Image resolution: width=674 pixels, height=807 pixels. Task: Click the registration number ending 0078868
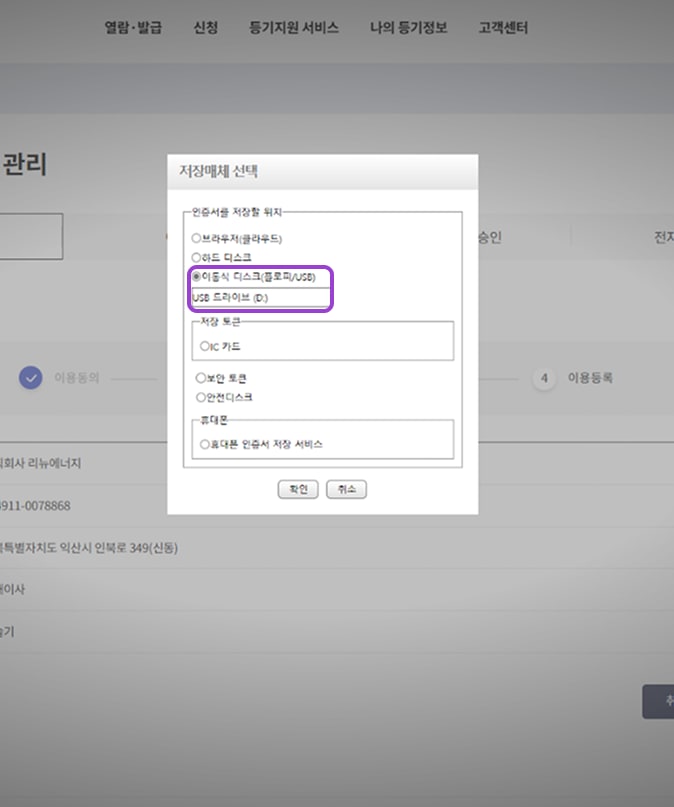pyautogui.click(x=35, y=506)
